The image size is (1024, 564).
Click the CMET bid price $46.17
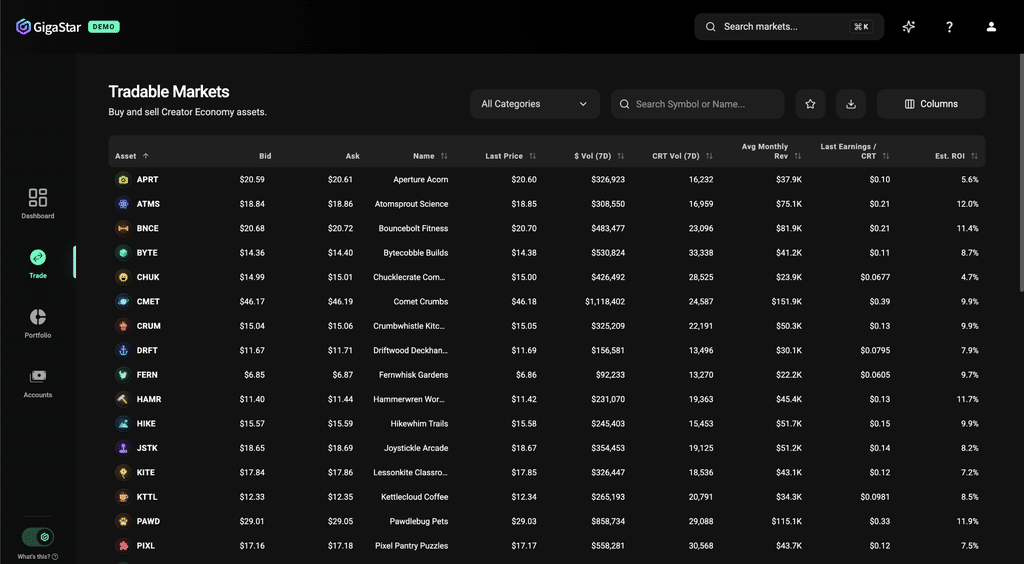252,302
